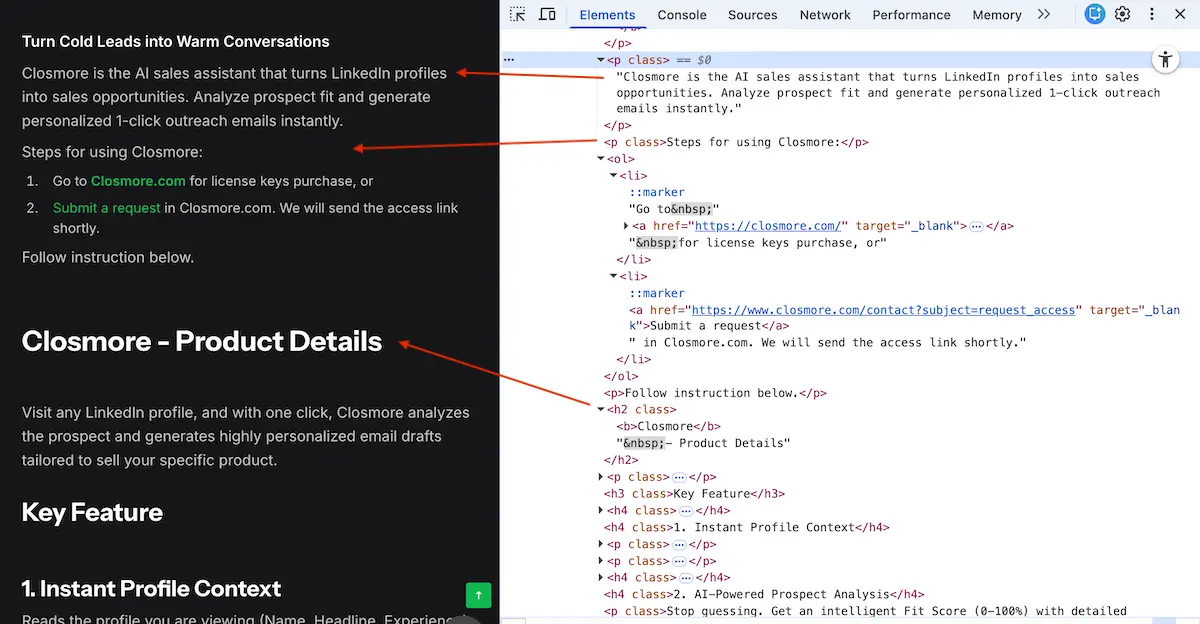Collapse the ol element node

(x=601, y=159)
